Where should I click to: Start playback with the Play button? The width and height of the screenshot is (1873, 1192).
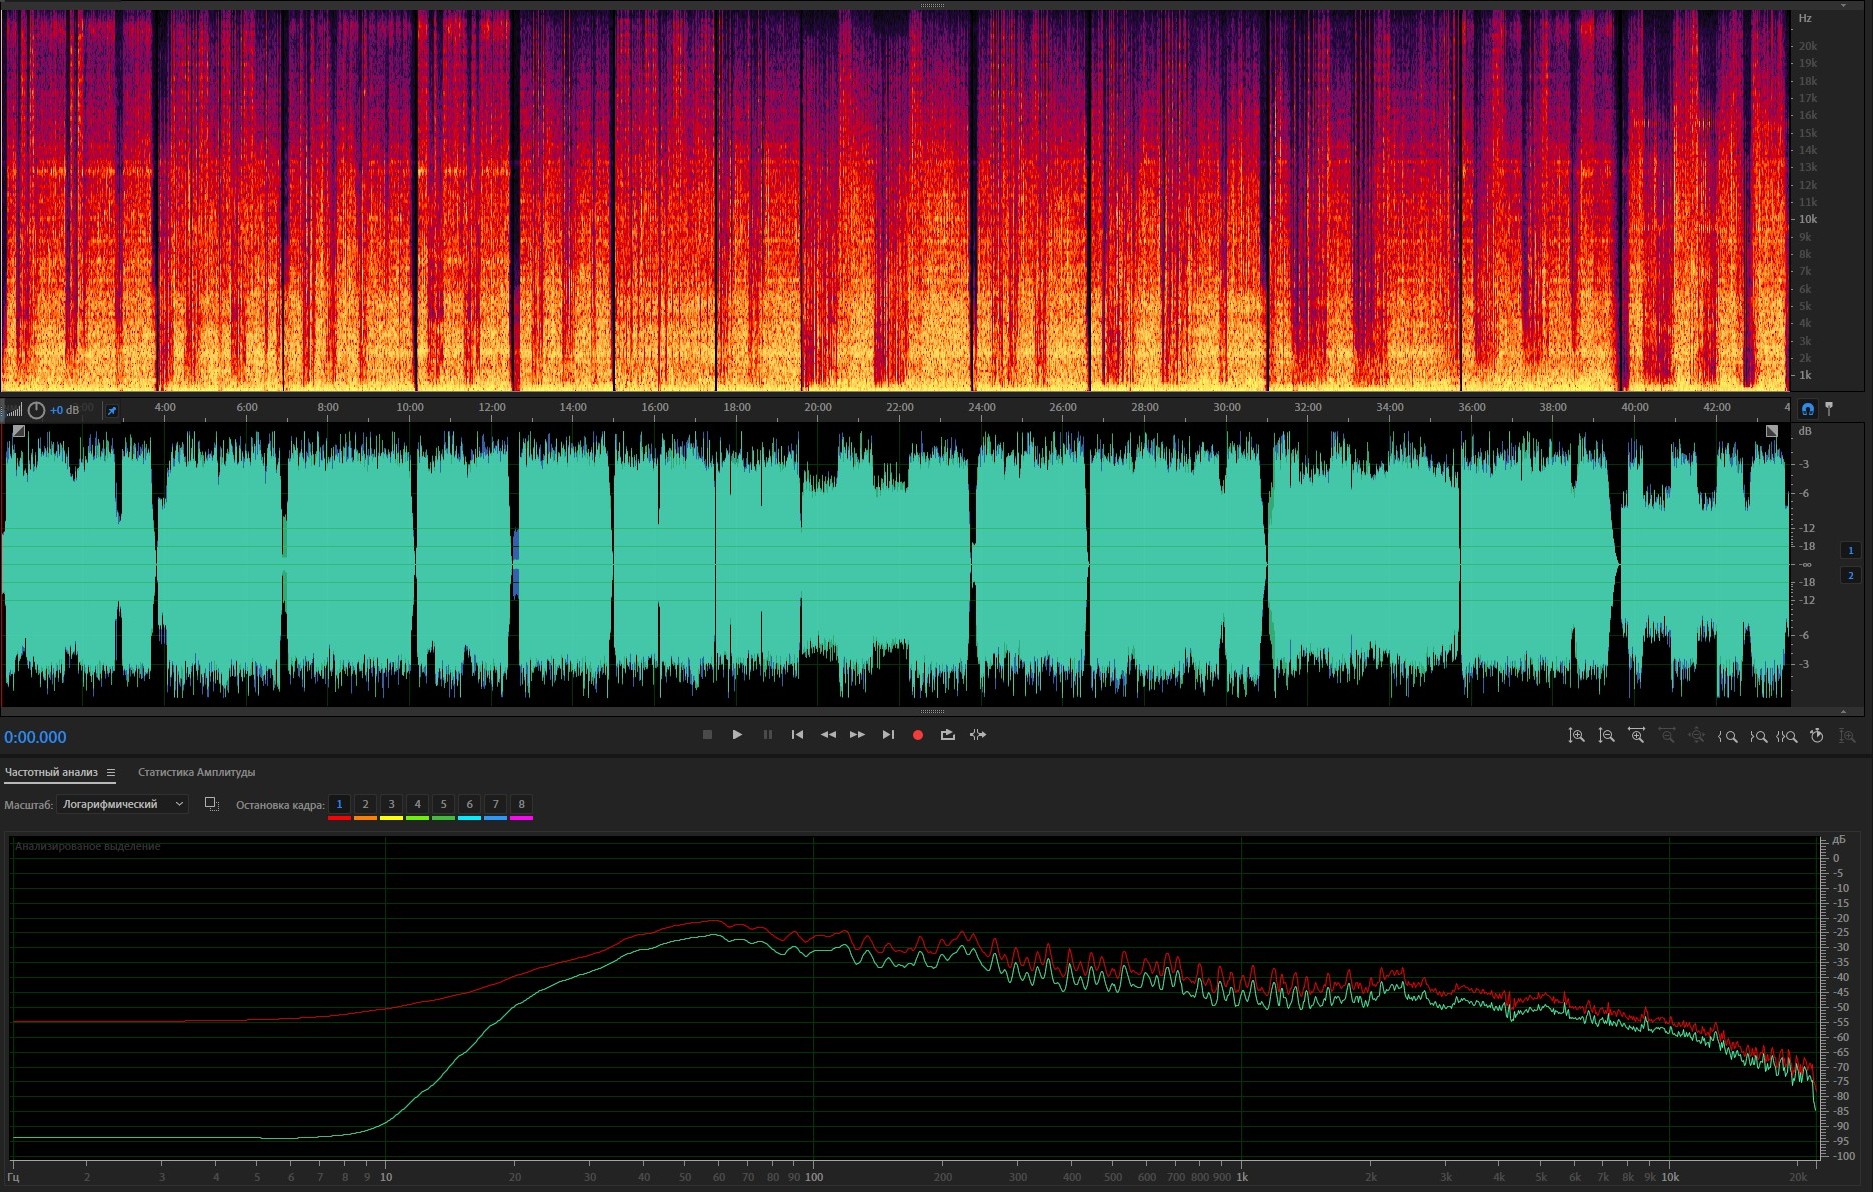(x=737, y=735)
